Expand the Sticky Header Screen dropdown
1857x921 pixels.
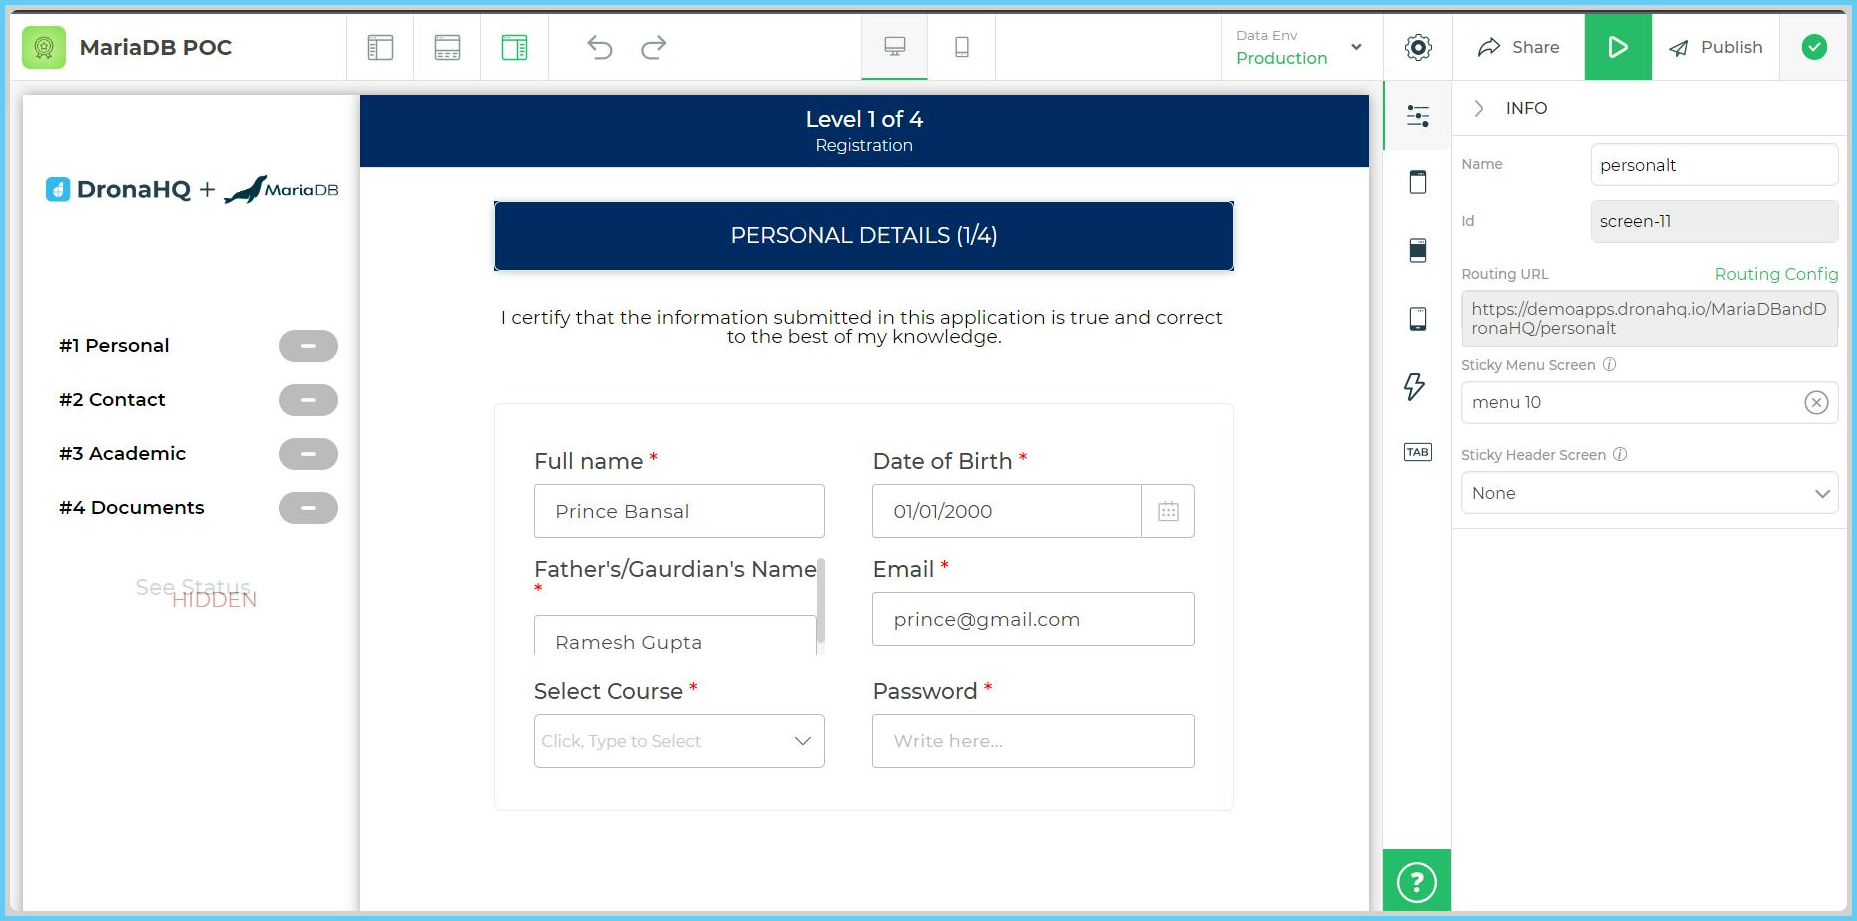[1648, 493]
